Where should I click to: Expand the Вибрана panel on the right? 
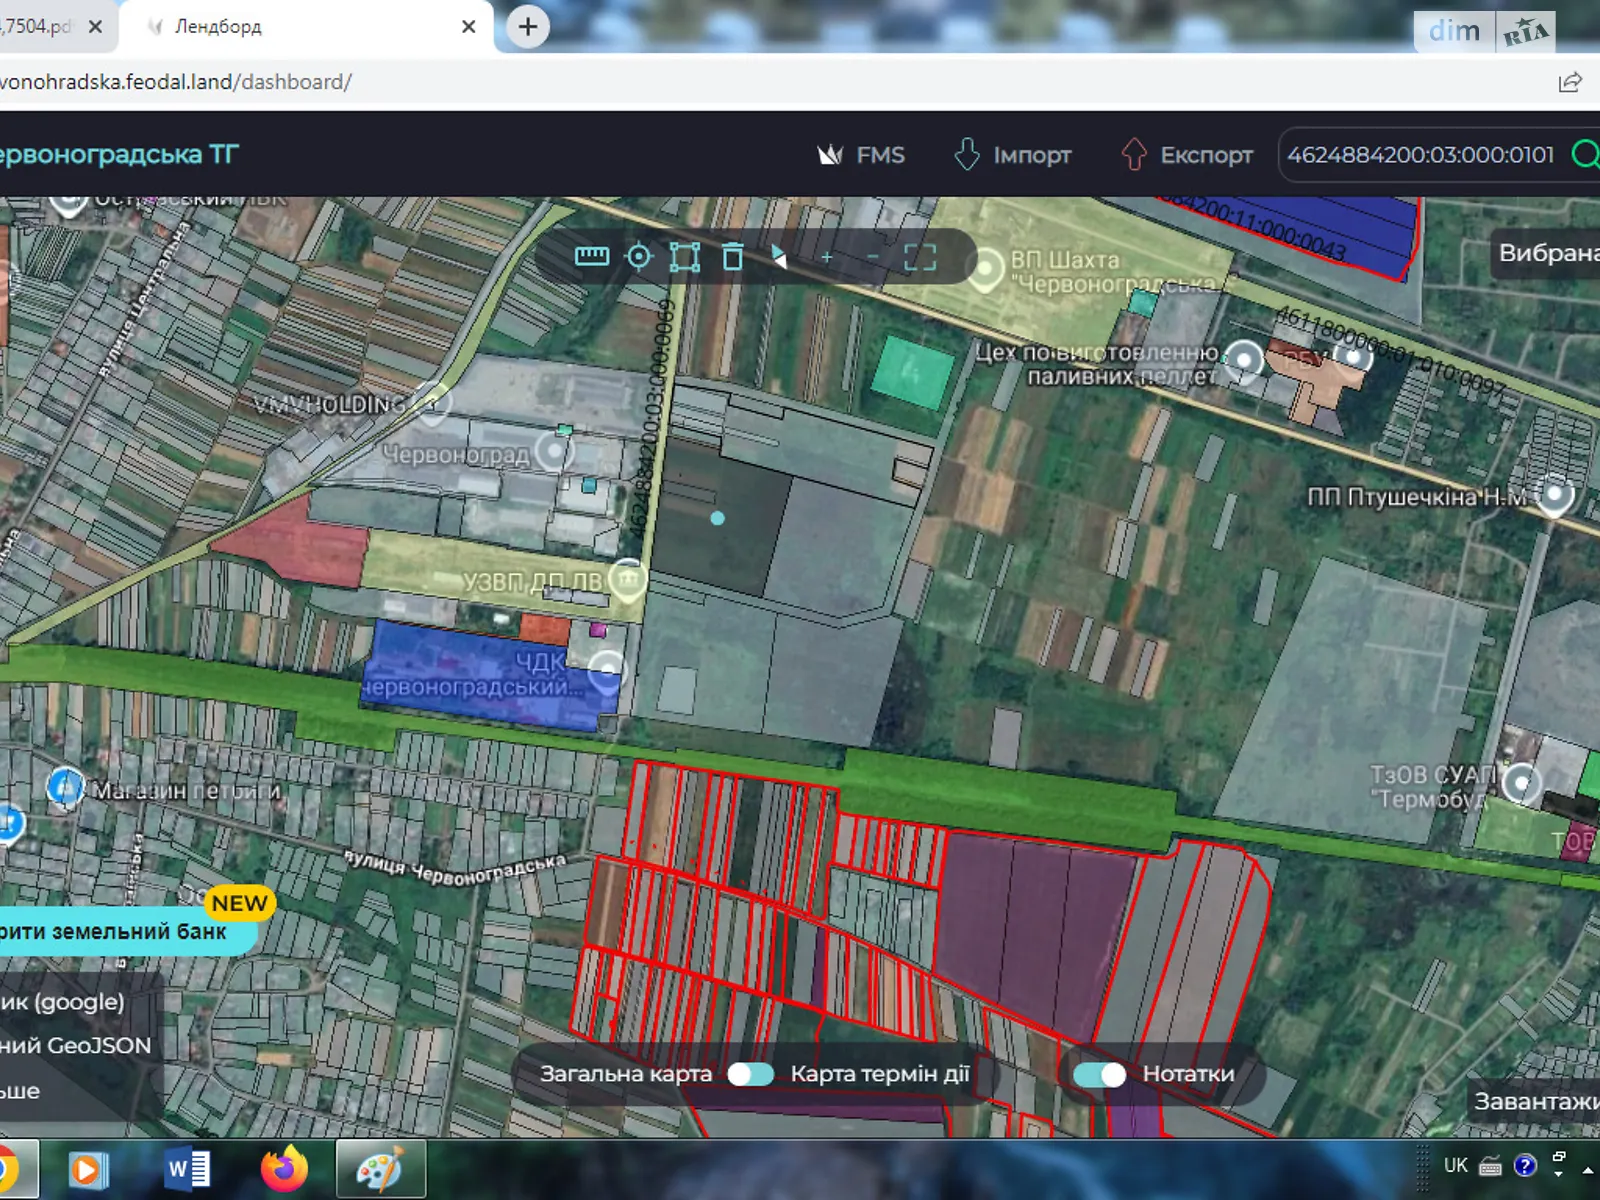coord(1548,253)
